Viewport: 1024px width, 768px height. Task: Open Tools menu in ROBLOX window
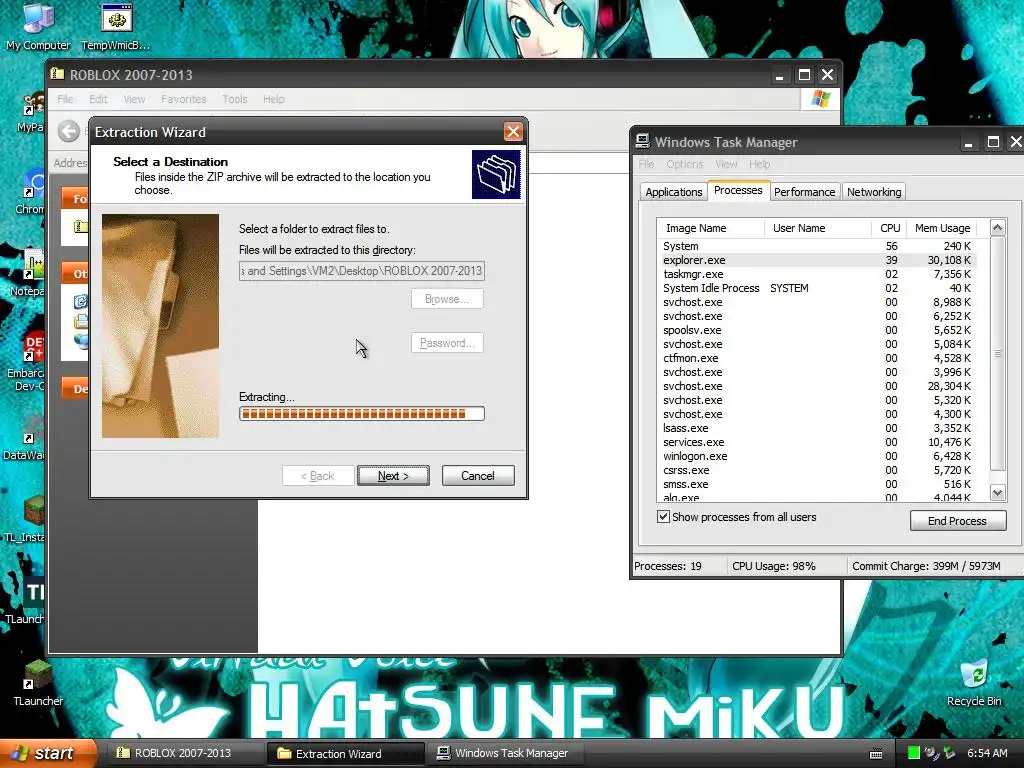(x=234, y=99)
